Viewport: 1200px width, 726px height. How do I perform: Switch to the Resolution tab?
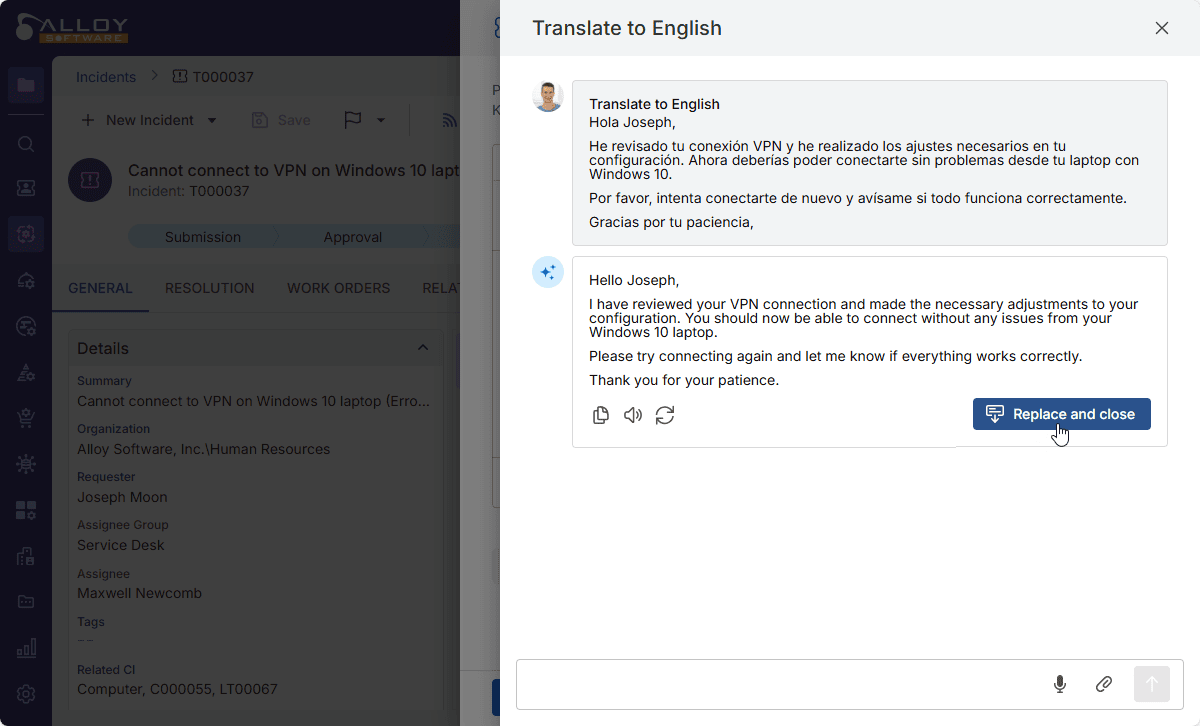(210, 288)
